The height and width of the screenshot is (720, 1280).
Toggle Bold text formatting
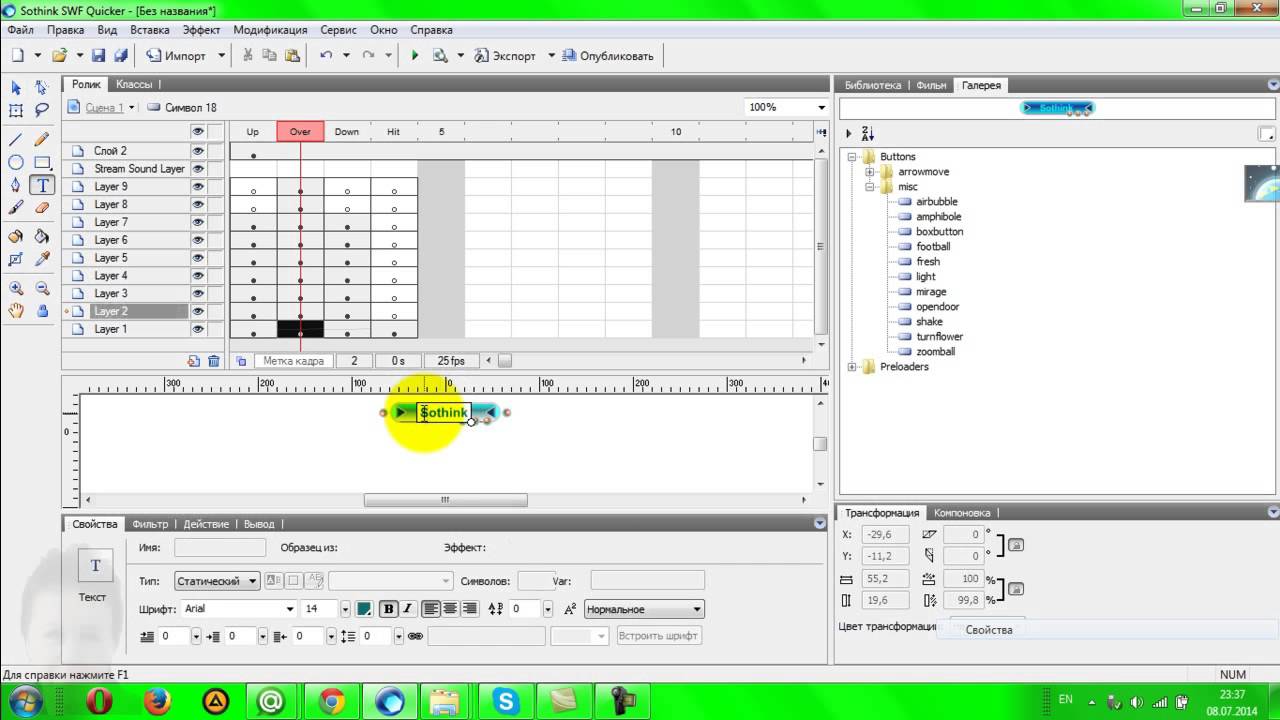(x=388, y=609)
